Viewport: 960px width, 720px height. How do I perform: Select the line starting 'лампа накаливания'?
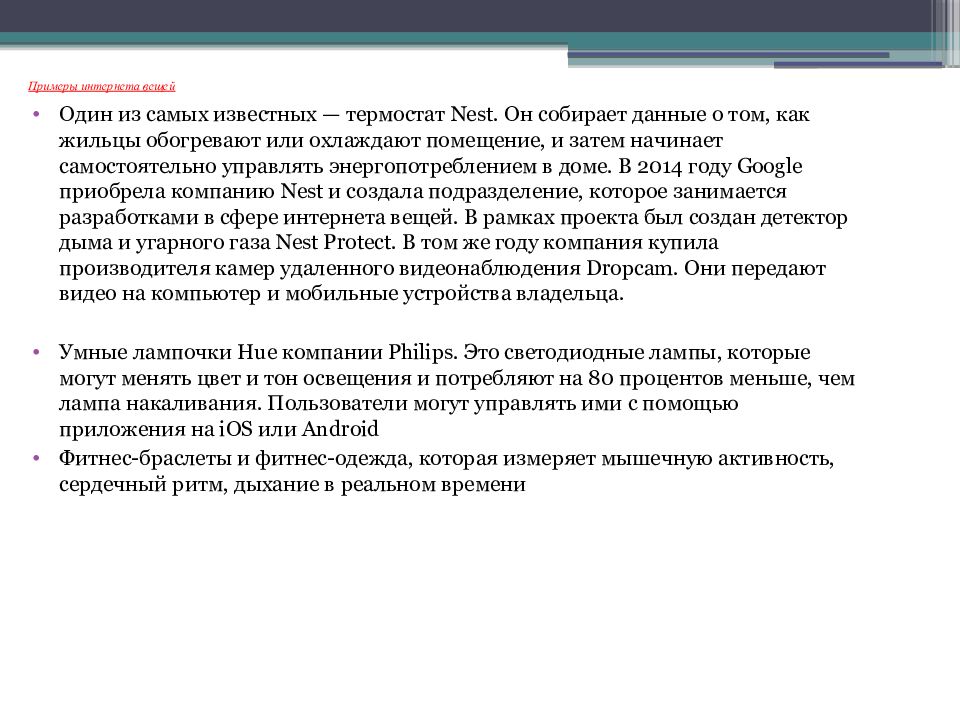click(399, 404)
